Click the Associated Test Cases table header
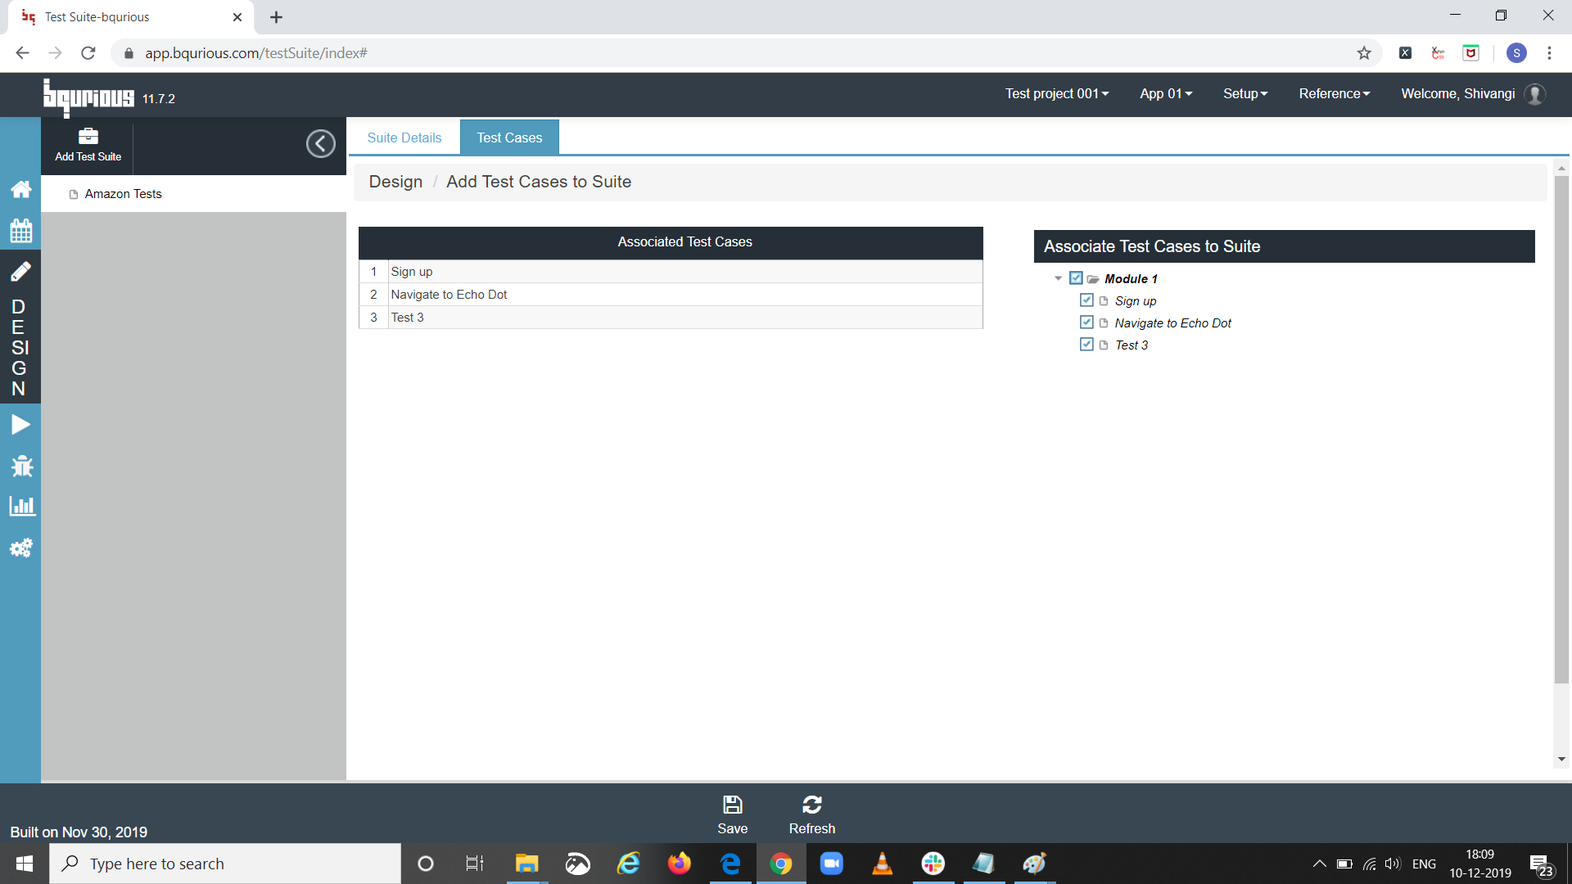The image size is (1572, 884). (x=671, y=242)
